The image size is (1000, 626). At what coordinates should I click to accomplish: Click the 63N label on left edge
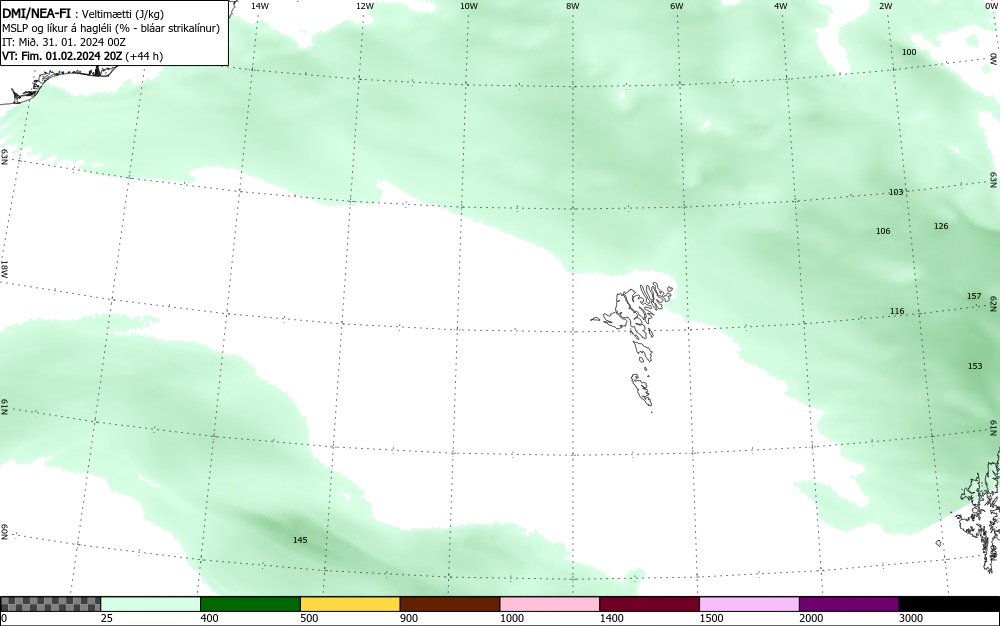[x=4, y=157]
